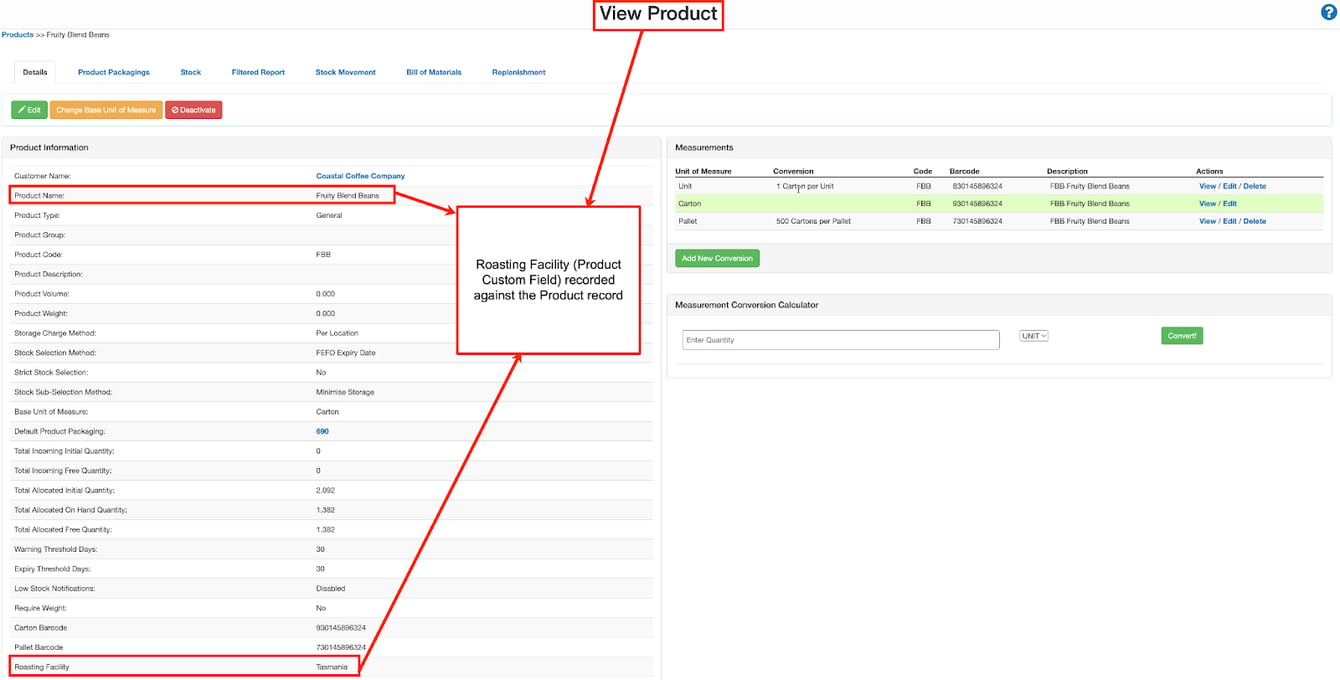Open the Stock tab

[191, 72]
